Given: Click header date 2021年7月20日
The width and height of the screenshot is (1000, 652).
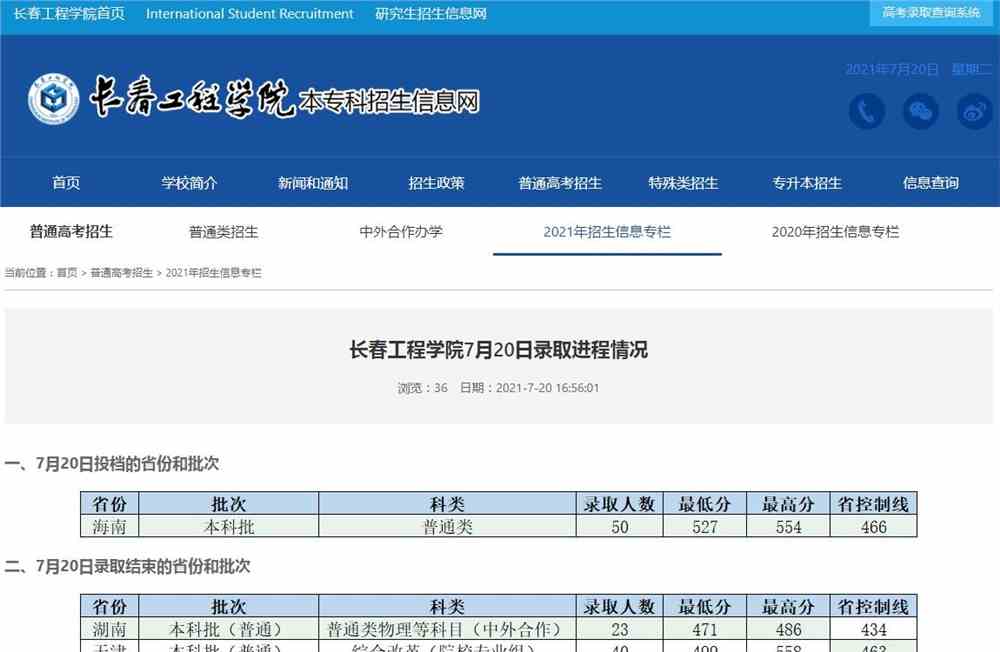Looking at the screenshot, I should pyautogui.click(x=892, y=69).
